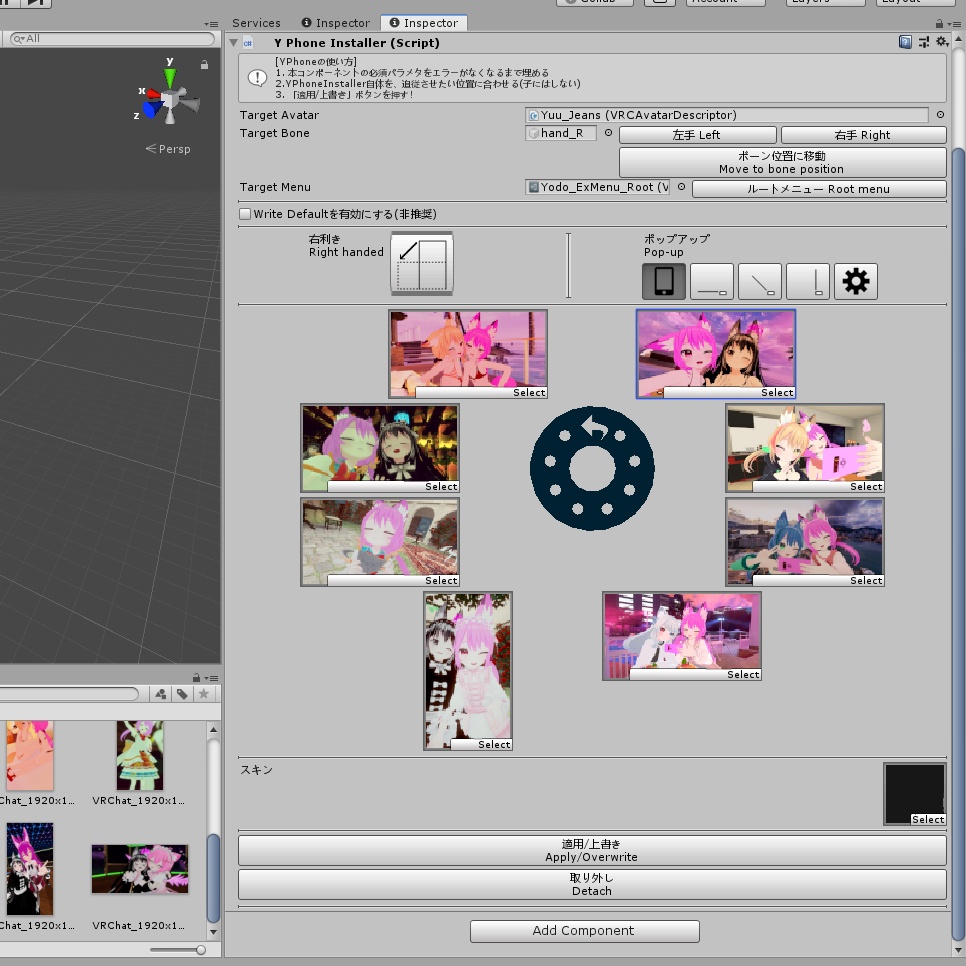The height and width of the screenshot is (966, 966).
Task: Click the Project panel scroll up arrow
Action: (x=214, y=729)
